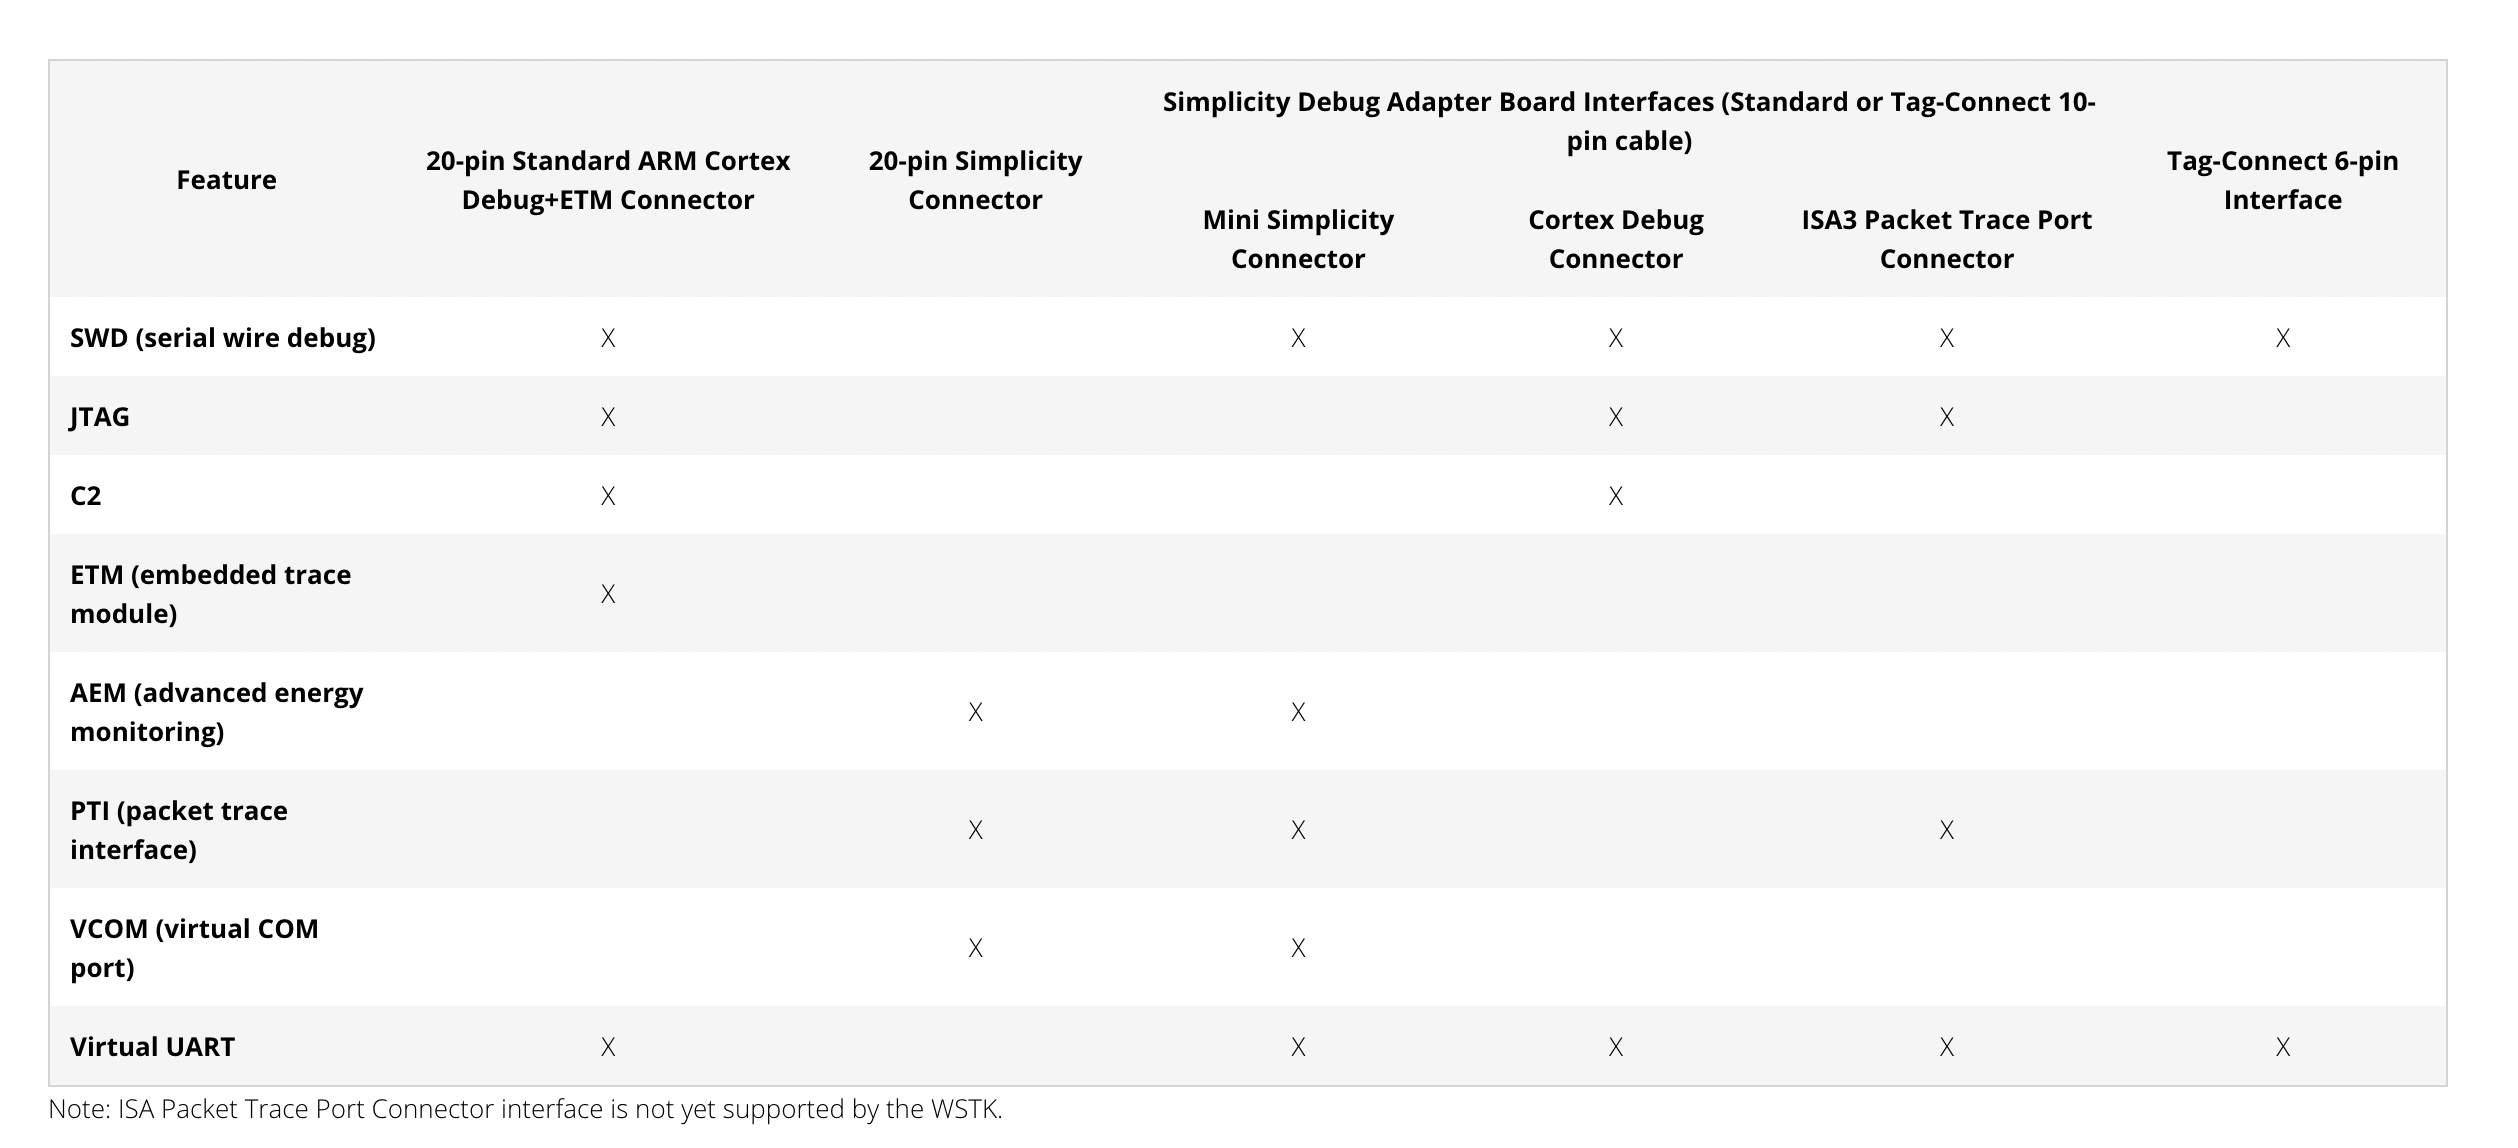Select the VCOM (virtual COM port) label
This screenshot has width=2518, height=1148.
coord(194,948)
